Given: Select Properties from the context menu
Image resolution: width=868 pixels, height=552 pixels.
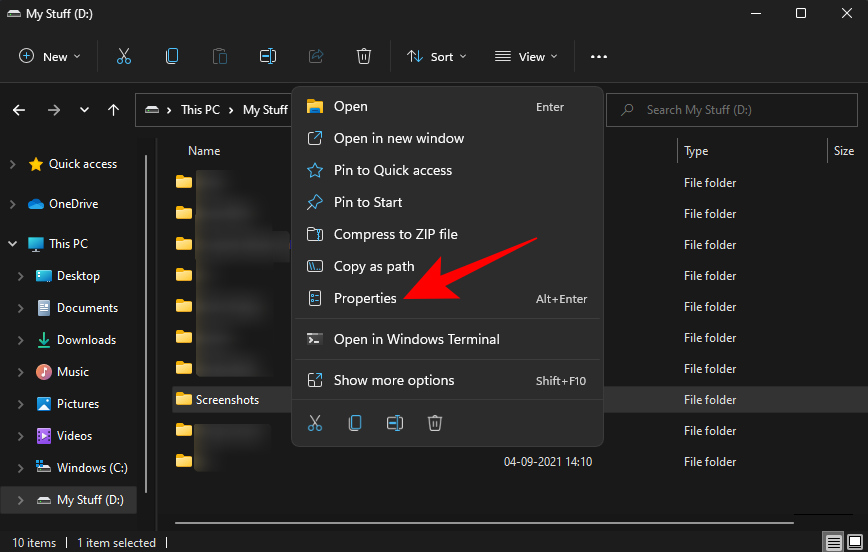Looking at the screenshot, I should click(365, 298).
